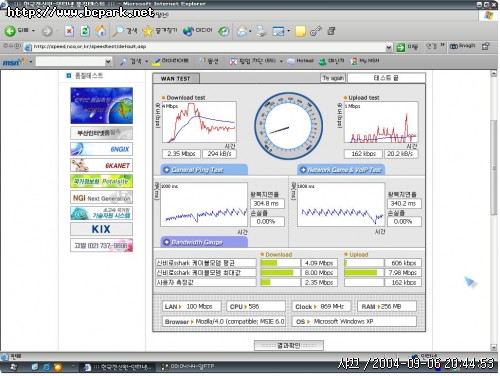Click the 6NGIX banner link
The image size is (500, 376).
pos(101,149)
